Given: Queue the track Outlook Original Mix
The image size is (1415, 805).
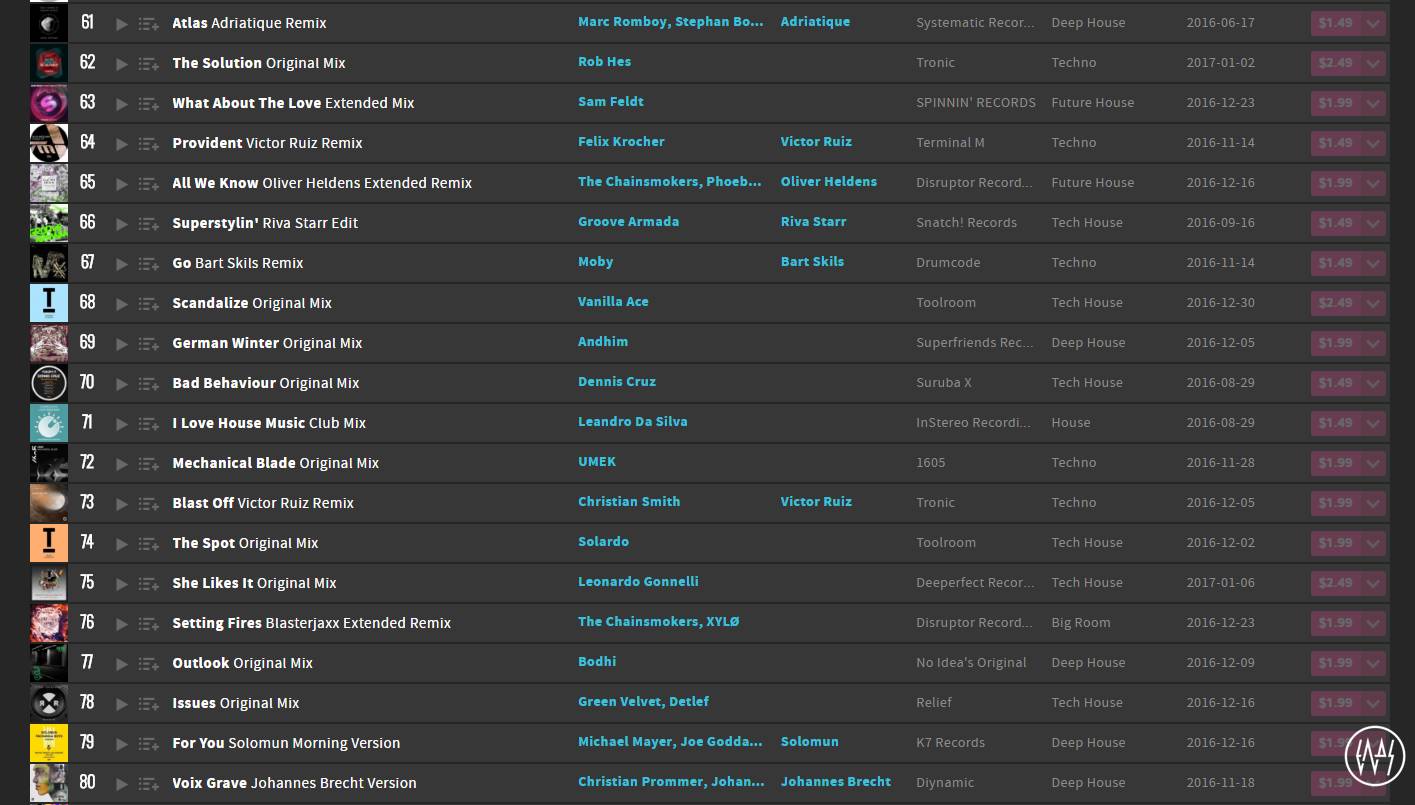Looking at the screenshot, I should click(x=149, y=663).
